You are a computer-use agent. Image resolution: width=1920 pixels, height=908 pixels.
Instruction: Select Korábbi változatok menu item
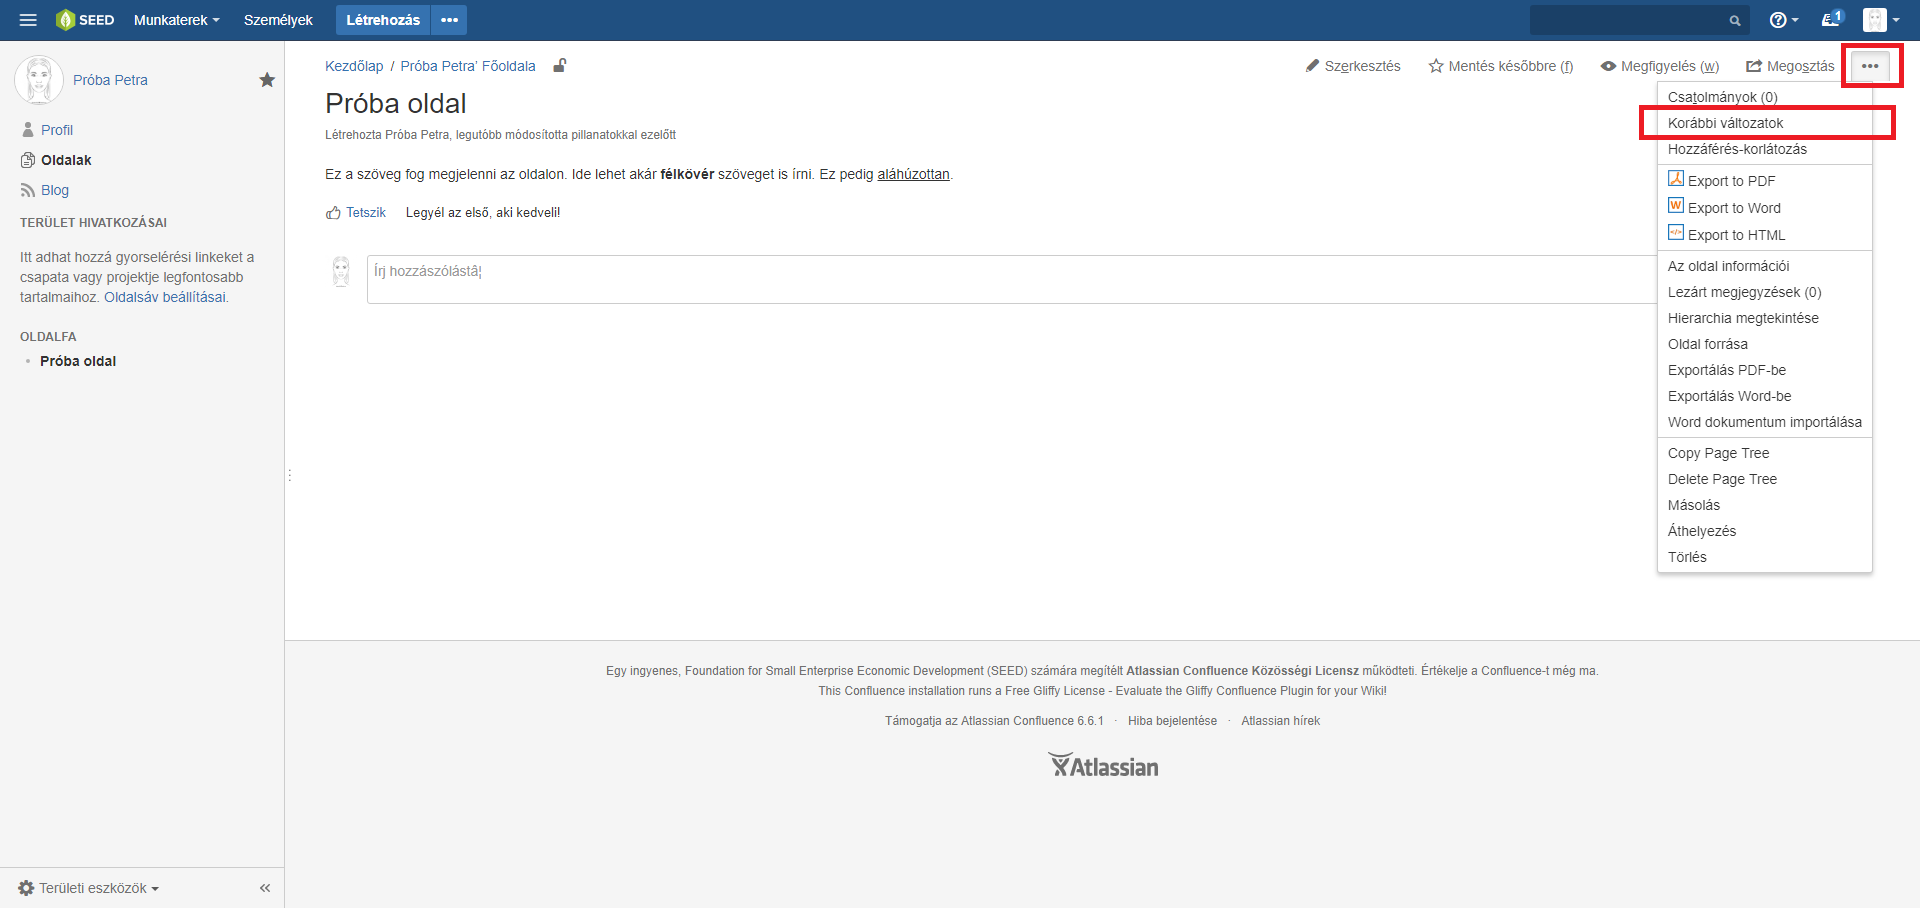tap(1725, 123)
